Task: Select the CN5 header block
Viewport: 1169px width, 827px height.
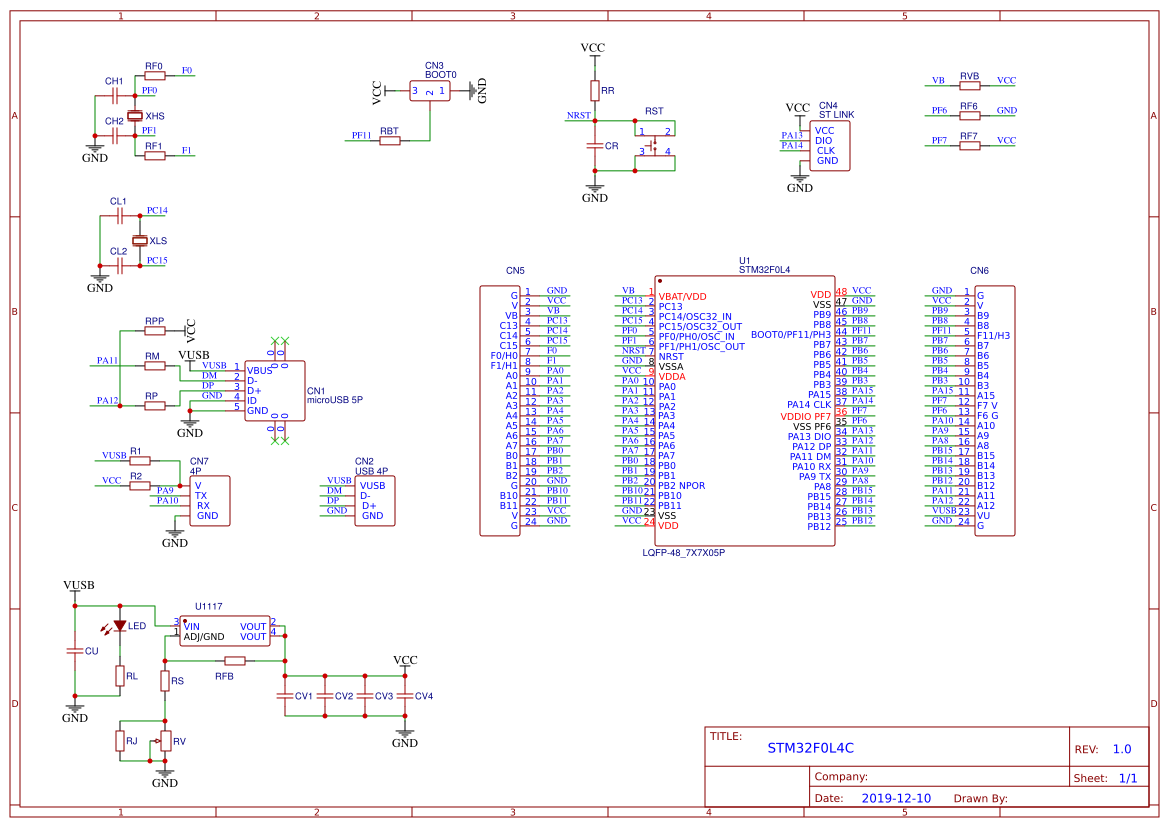Action: coord(500,410)
